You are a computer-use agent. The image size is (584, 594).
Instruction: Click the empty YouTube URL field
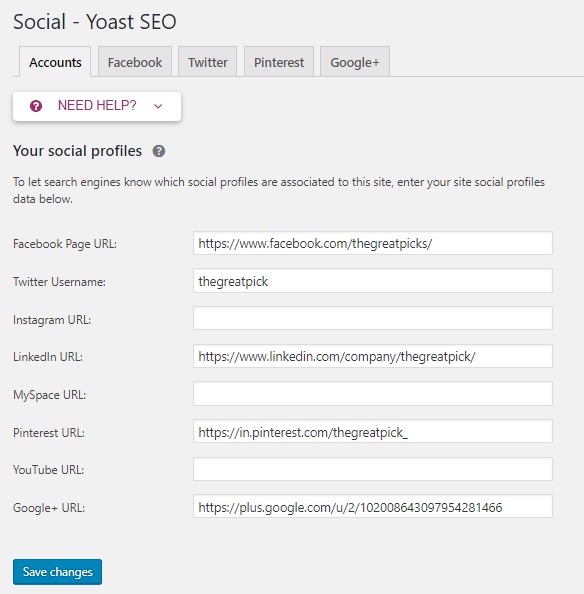click(x=373, y=469)
